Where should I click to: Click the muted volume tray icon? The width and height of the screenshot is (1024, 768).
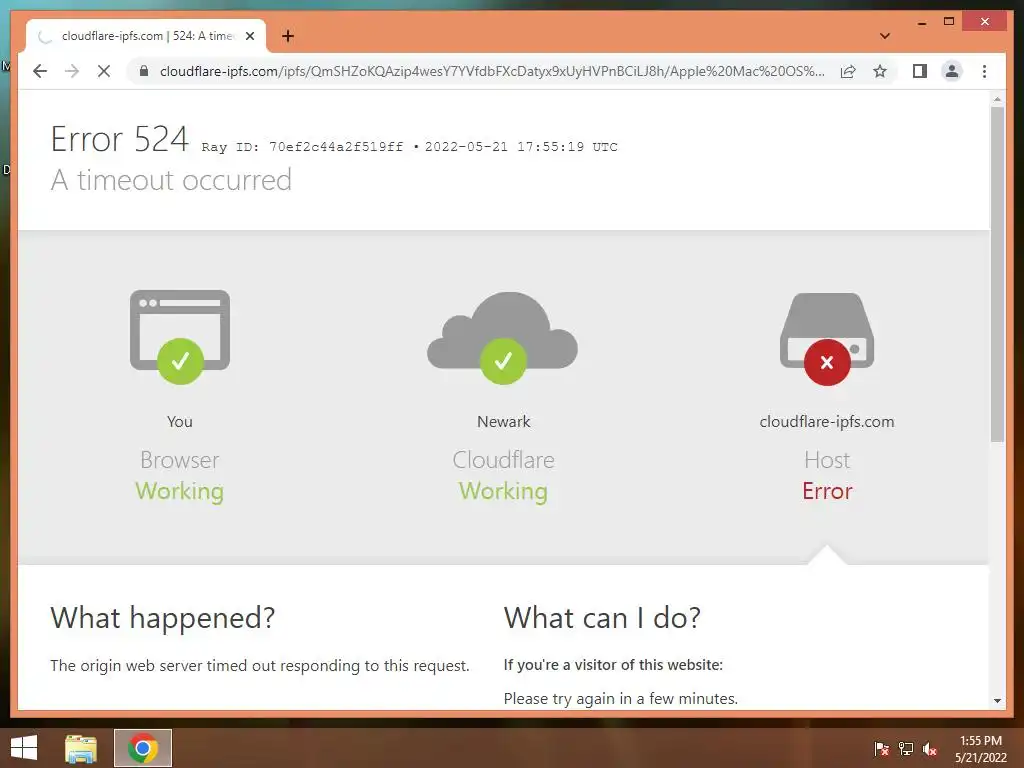[x=930, y=749]
